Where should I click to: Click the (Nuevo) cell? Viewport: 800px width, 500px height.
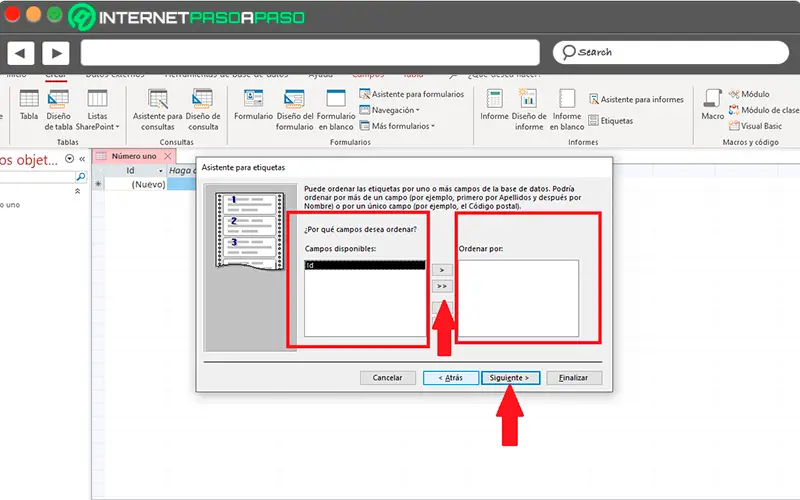pyautogui.click(x=136, y=184)
